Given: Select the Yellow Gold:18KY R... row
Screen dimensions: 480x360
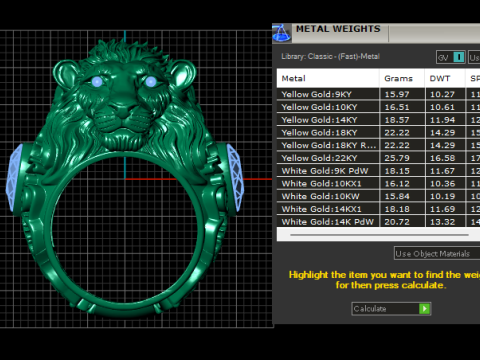Looking at the screenshot, I should (378, 145).
